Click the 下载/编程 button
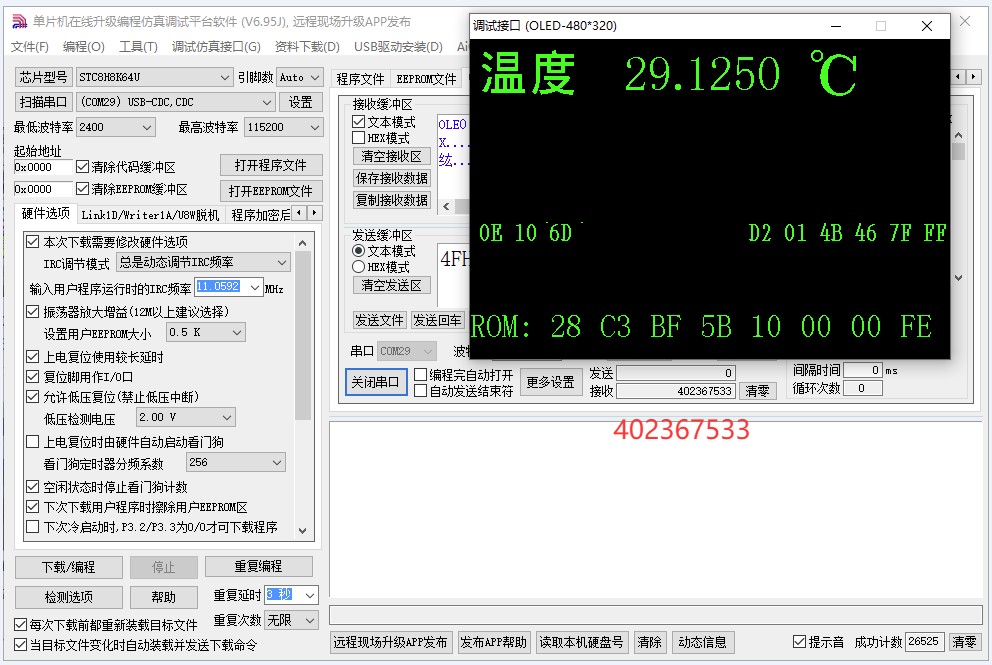 pos(68,567)
